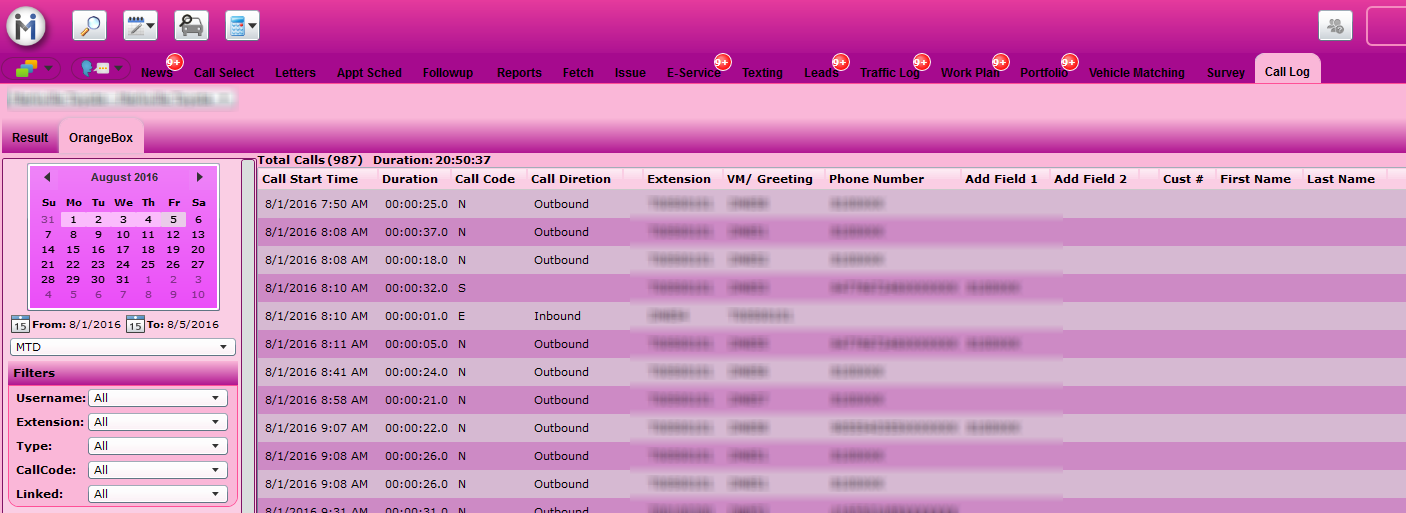1406x513 pixels.
Task: Expand the MTD date range dropdown
Action: (123, 347)
